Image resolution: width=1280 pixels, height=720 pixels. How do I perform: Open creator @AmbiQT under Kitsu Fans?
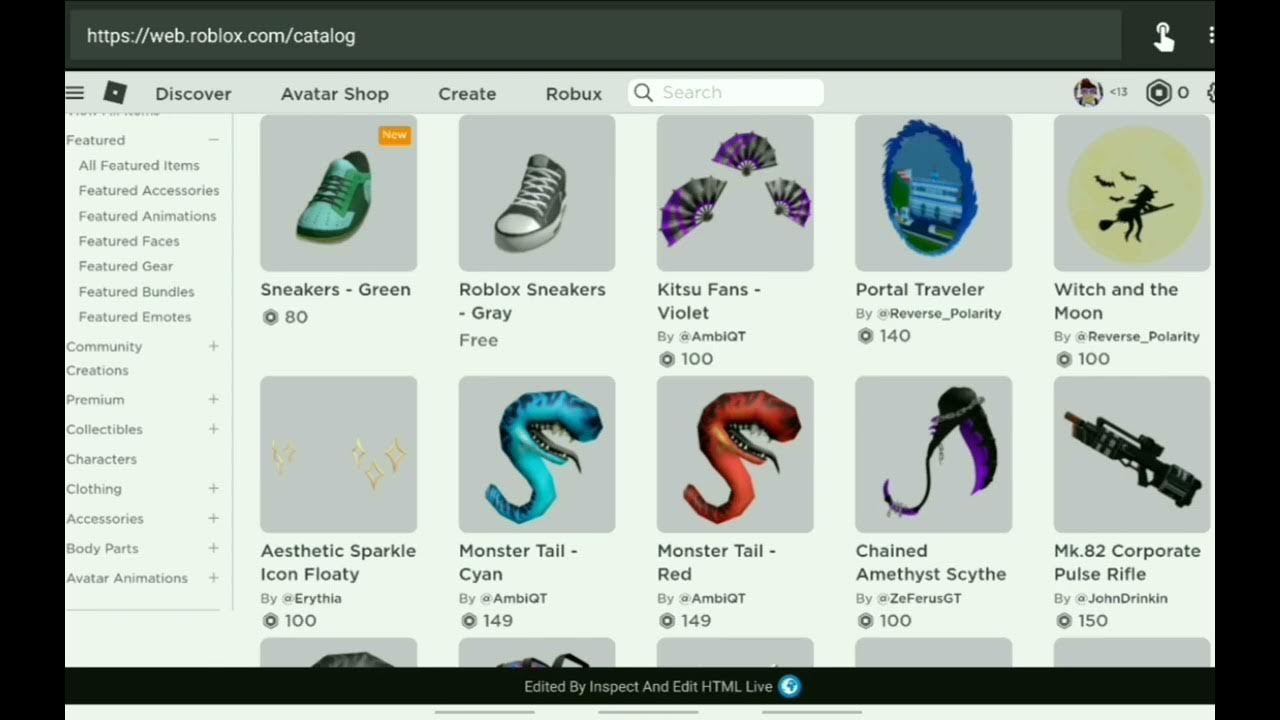712,336
